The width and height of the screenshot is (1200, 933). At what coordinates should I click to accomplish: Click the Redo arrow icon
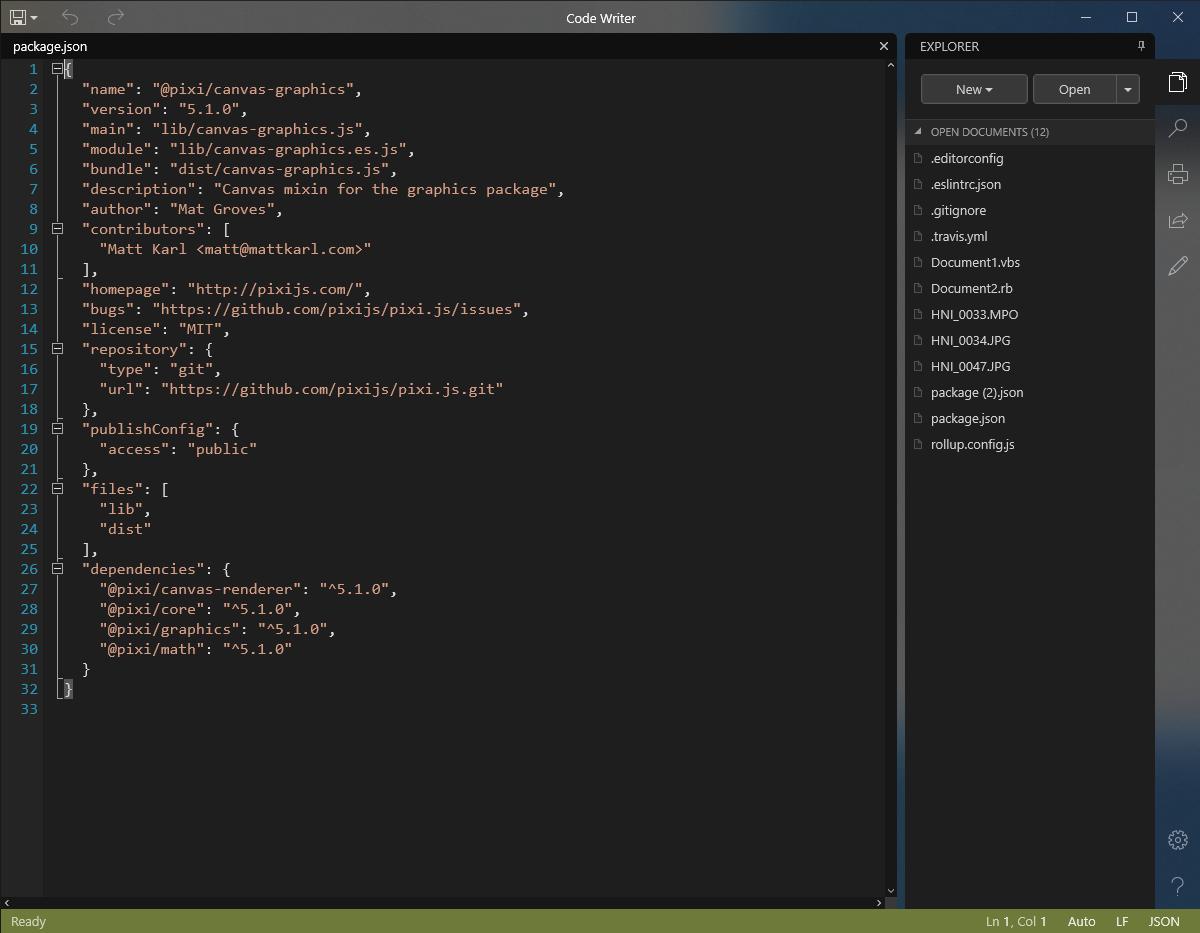point(116,17)
